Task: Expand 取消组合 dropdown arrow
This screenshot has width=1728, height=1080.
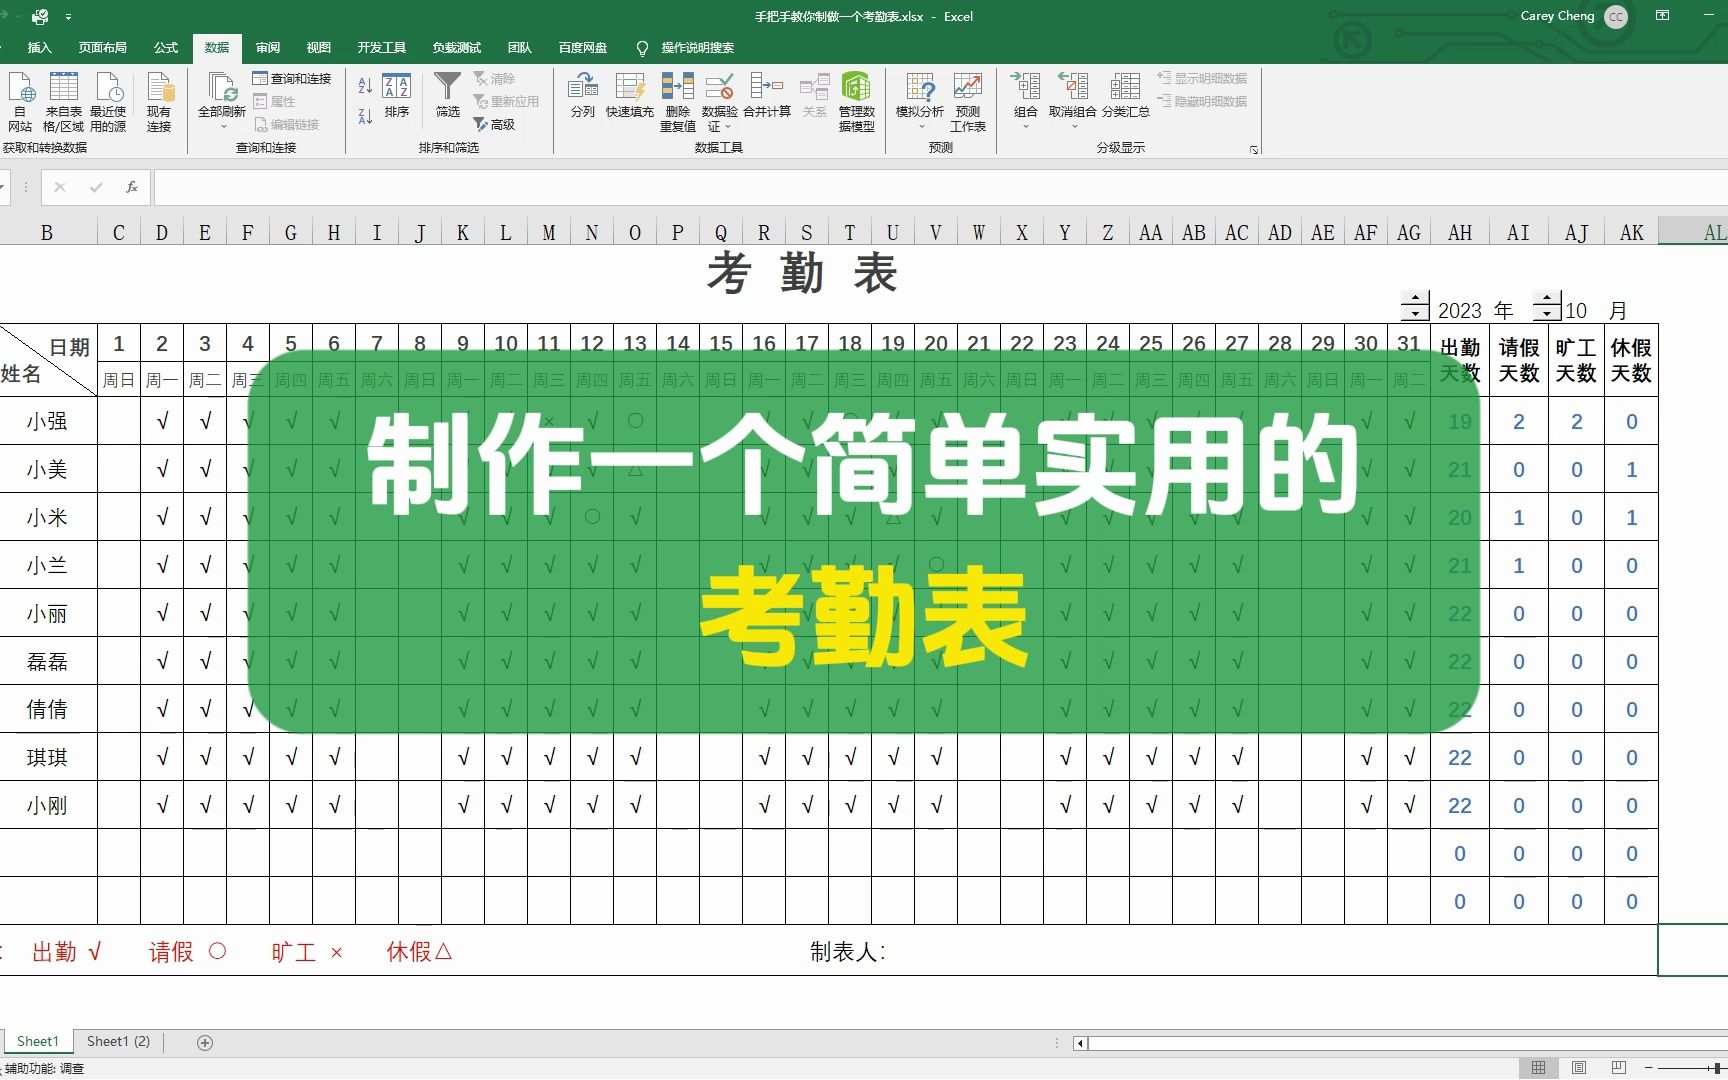Action: coord(1074,127)
